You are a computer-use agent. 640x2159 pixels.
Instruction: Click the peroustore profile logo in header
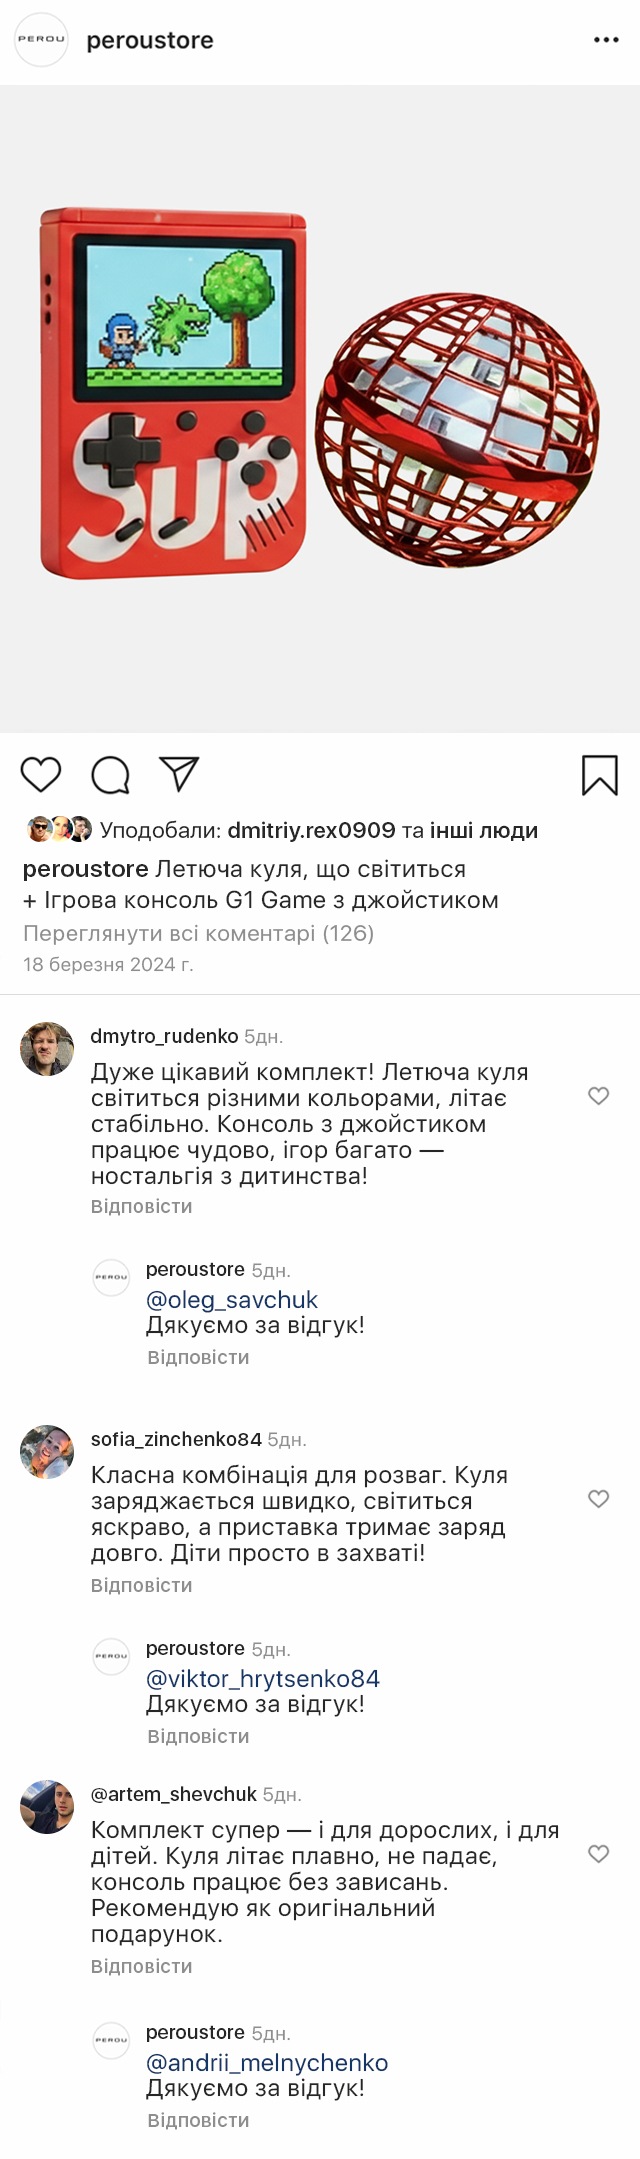pyautogui.click(x=41, y=40)
